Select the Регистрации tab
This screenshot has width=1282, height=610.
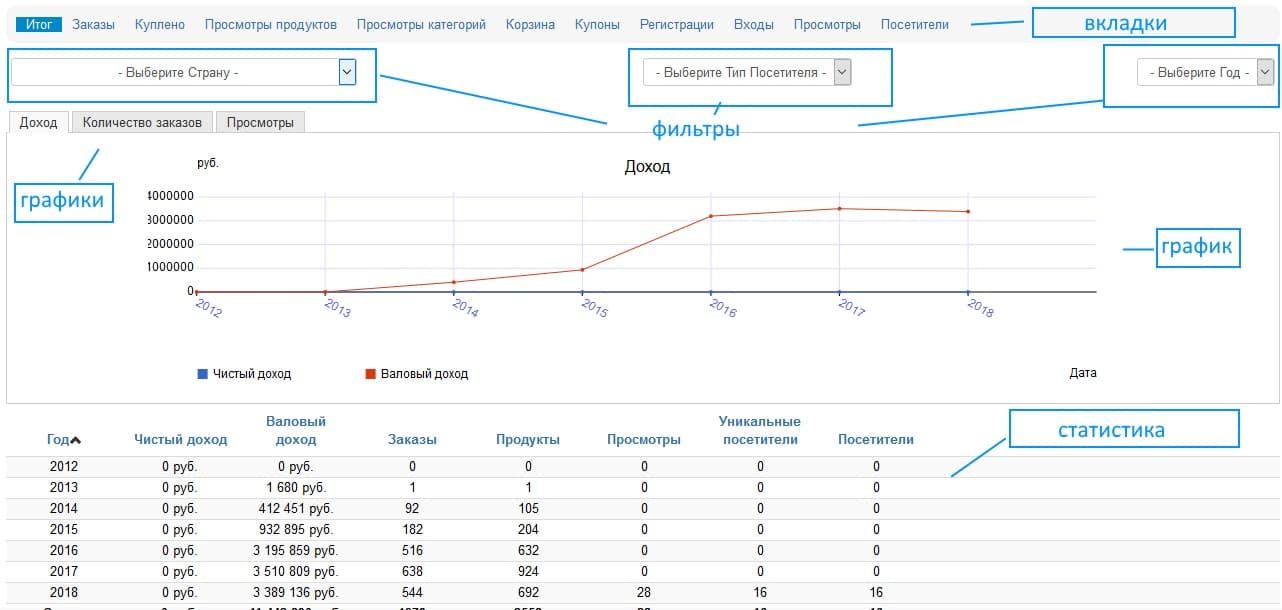677,24
